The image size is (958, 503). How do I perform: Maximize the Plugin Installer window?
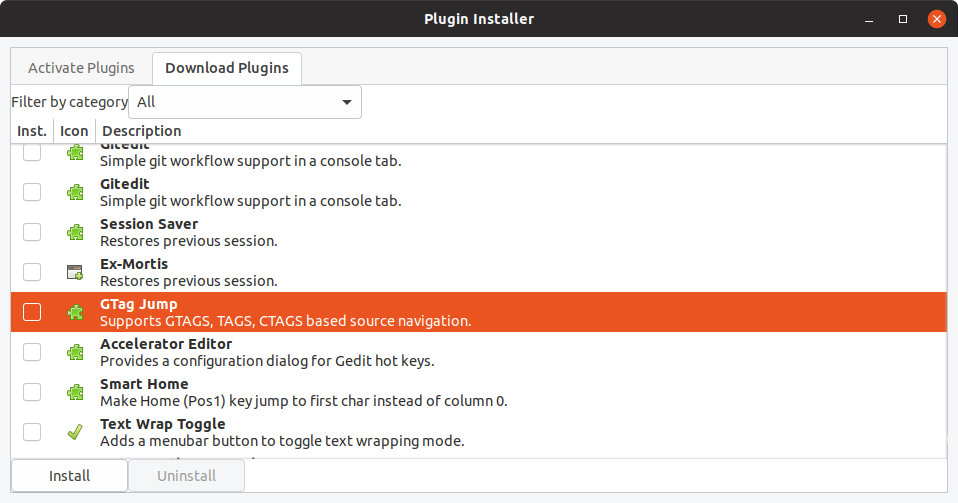(902, 19)
